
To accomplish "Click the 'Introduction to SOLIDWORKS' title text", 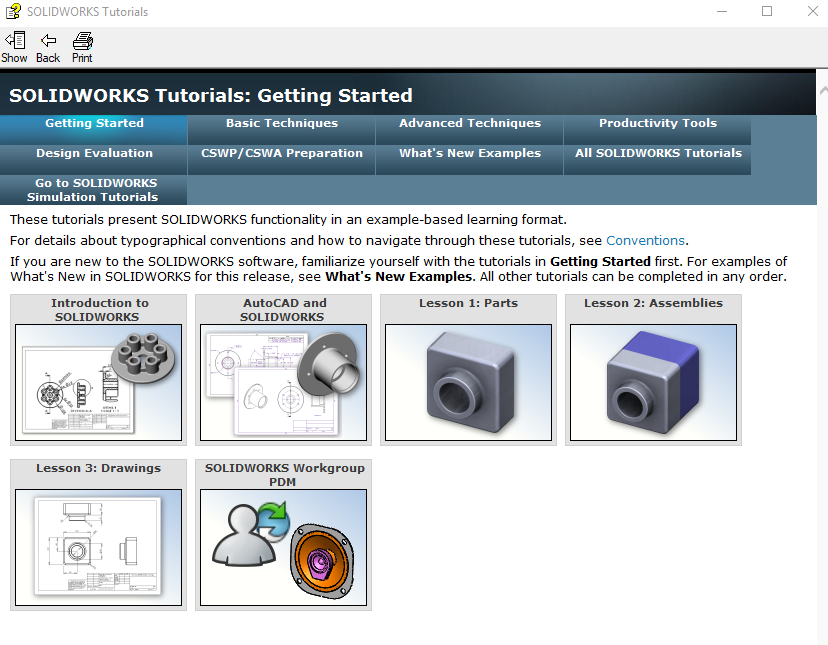I will [99, 310].
